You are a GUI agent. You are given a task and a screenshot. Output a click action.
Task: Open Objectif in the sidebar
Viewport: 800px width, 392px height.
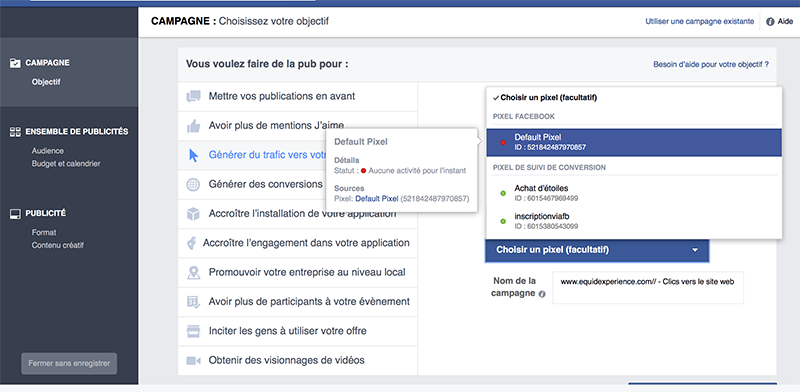(46, 82)
